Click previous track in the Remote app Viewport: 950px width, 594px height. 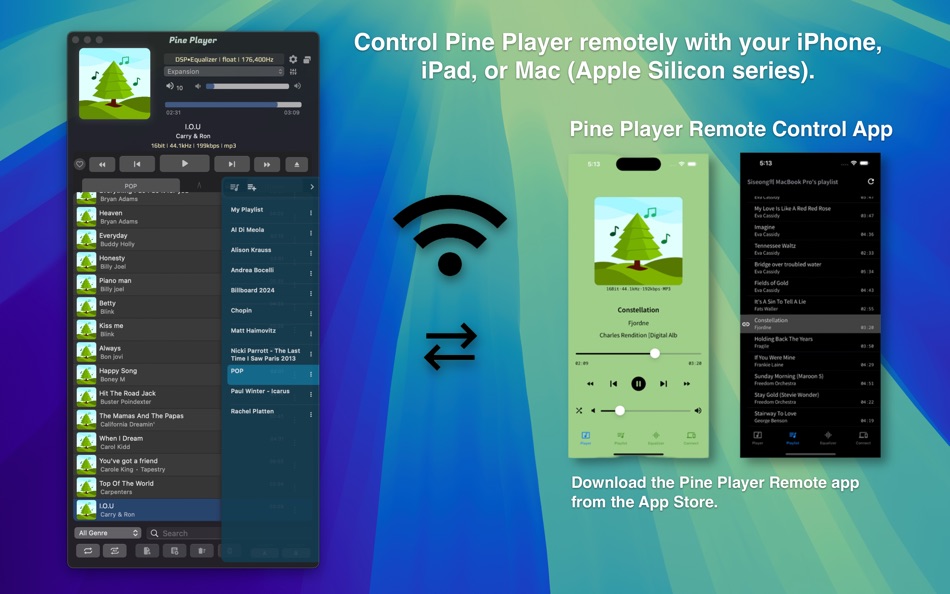(613, 384)
